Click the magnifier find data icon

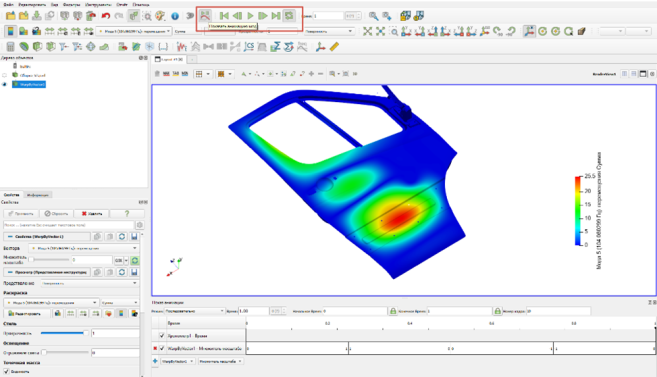[147, 16]
